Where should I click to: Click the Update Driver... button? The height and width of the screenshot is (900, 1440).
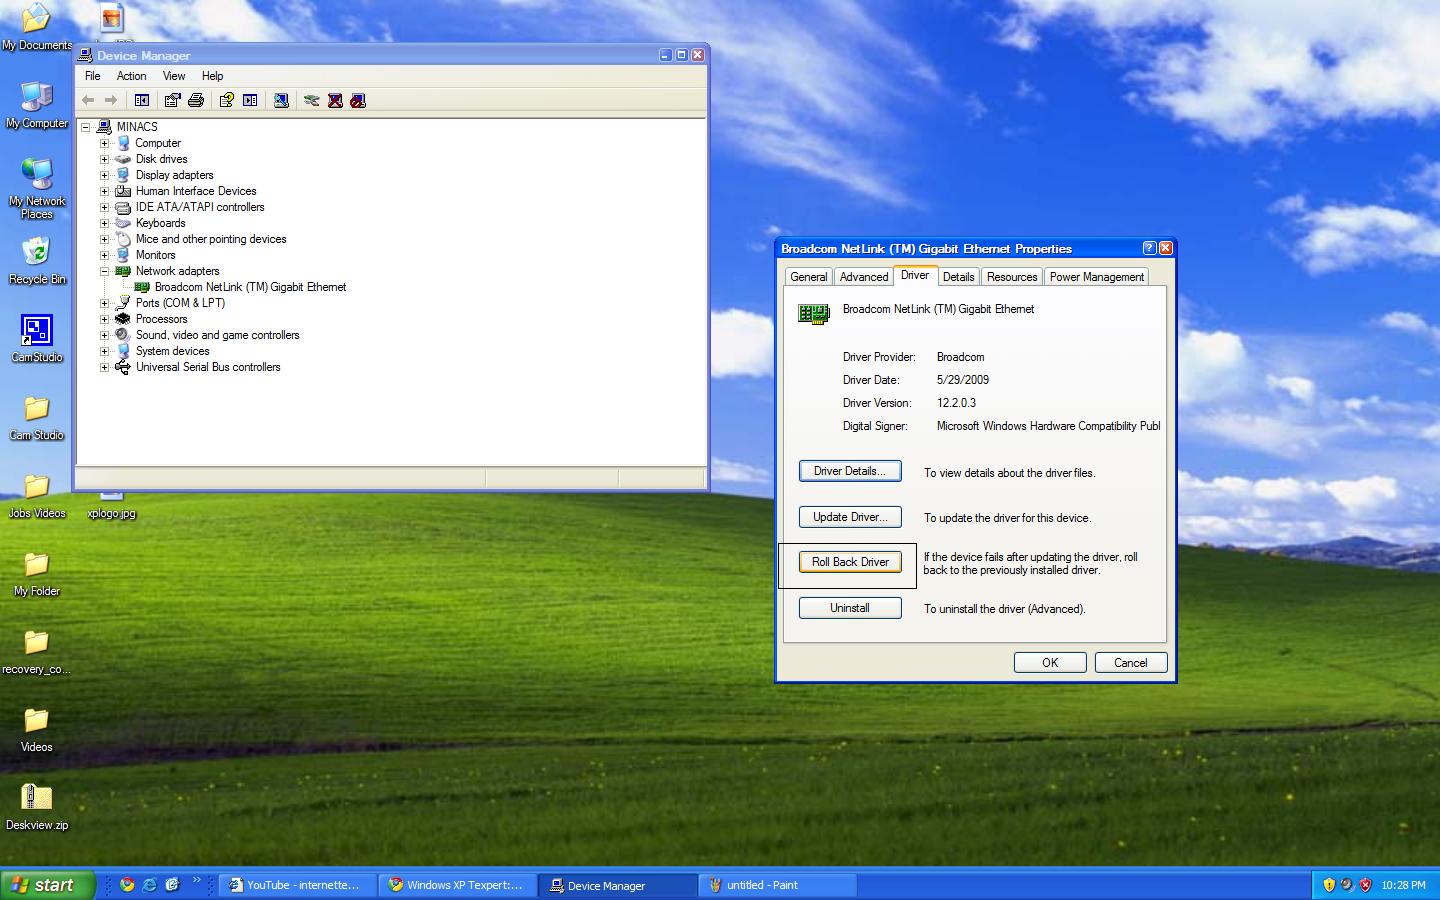point(850,517)
